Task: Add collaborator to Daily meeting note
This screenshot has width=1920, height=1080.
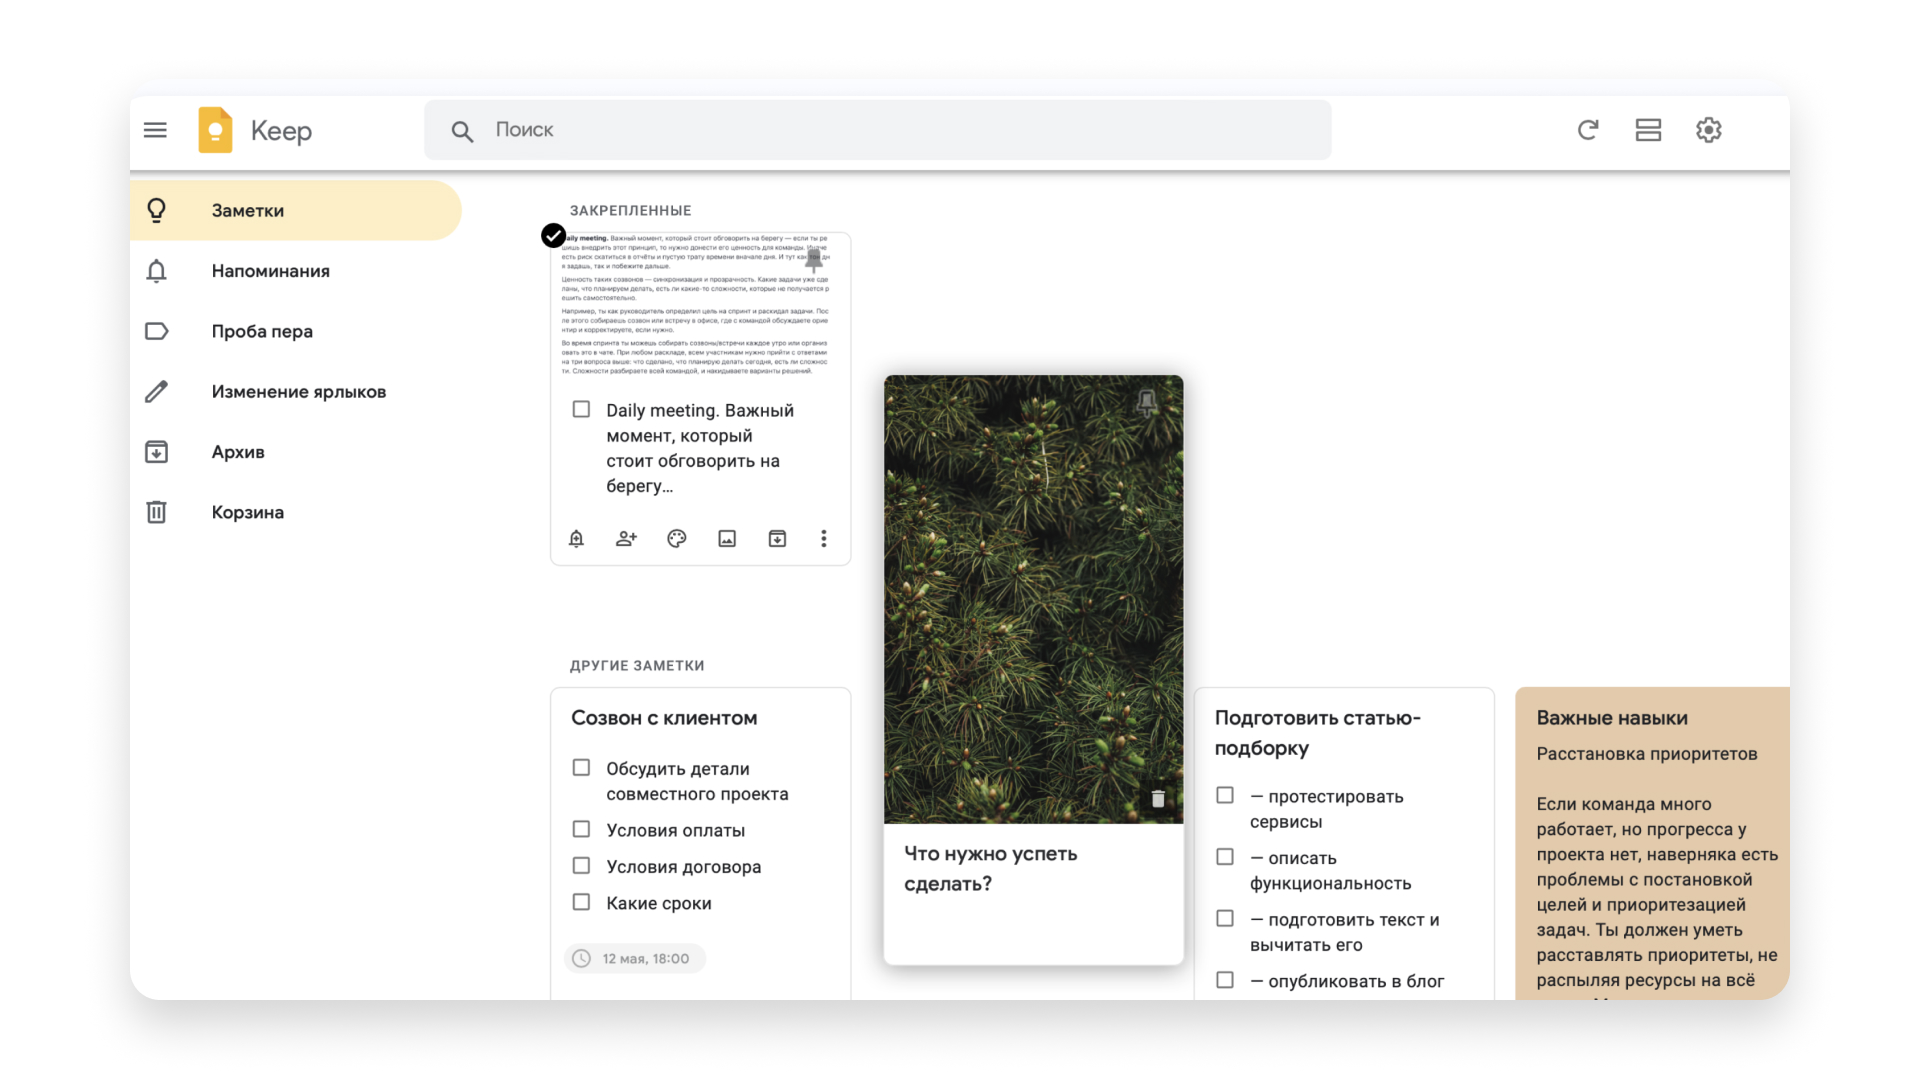Action: [626, 539]
